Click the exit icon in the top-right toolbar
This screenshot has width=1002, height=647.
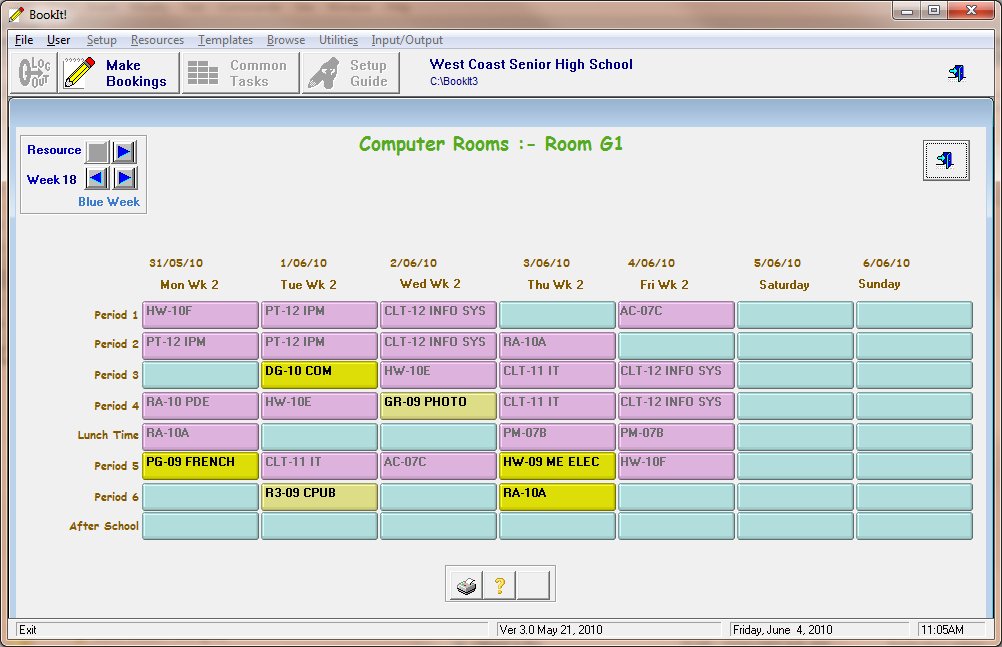[956, 73]
